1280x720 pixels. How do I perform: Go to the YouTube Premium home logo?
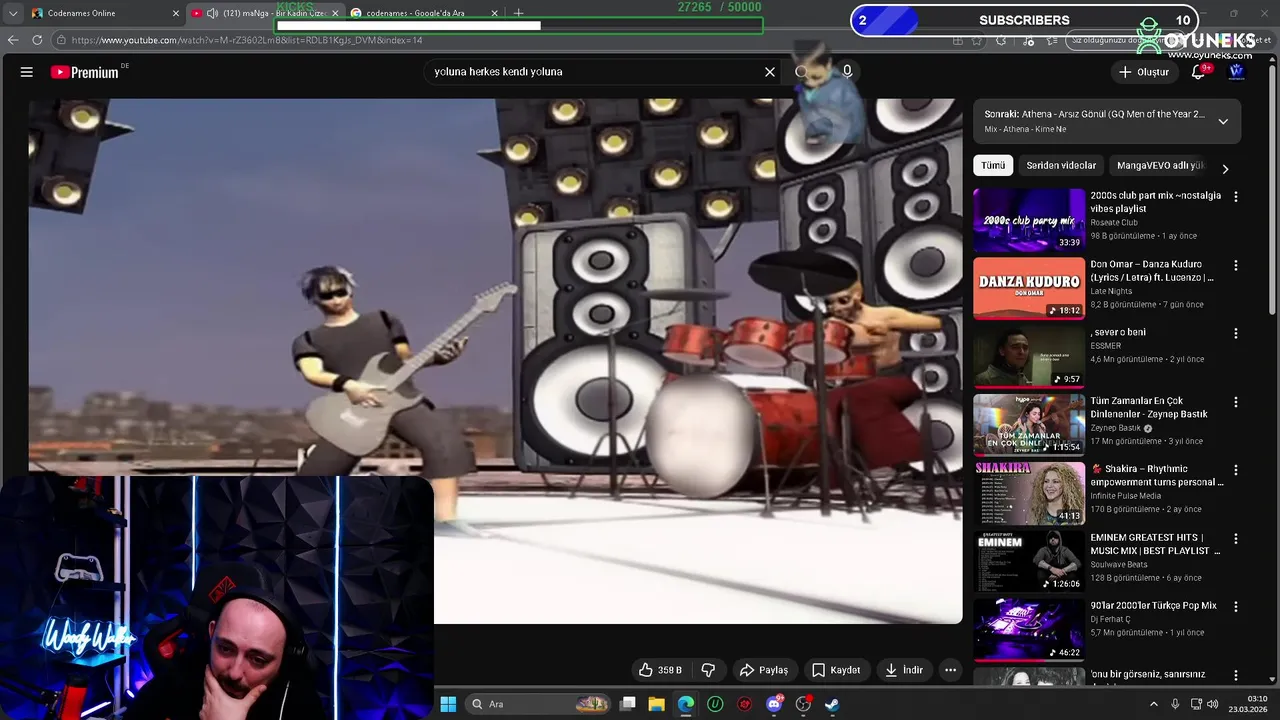pyautogui.click(x=85, y=72)
